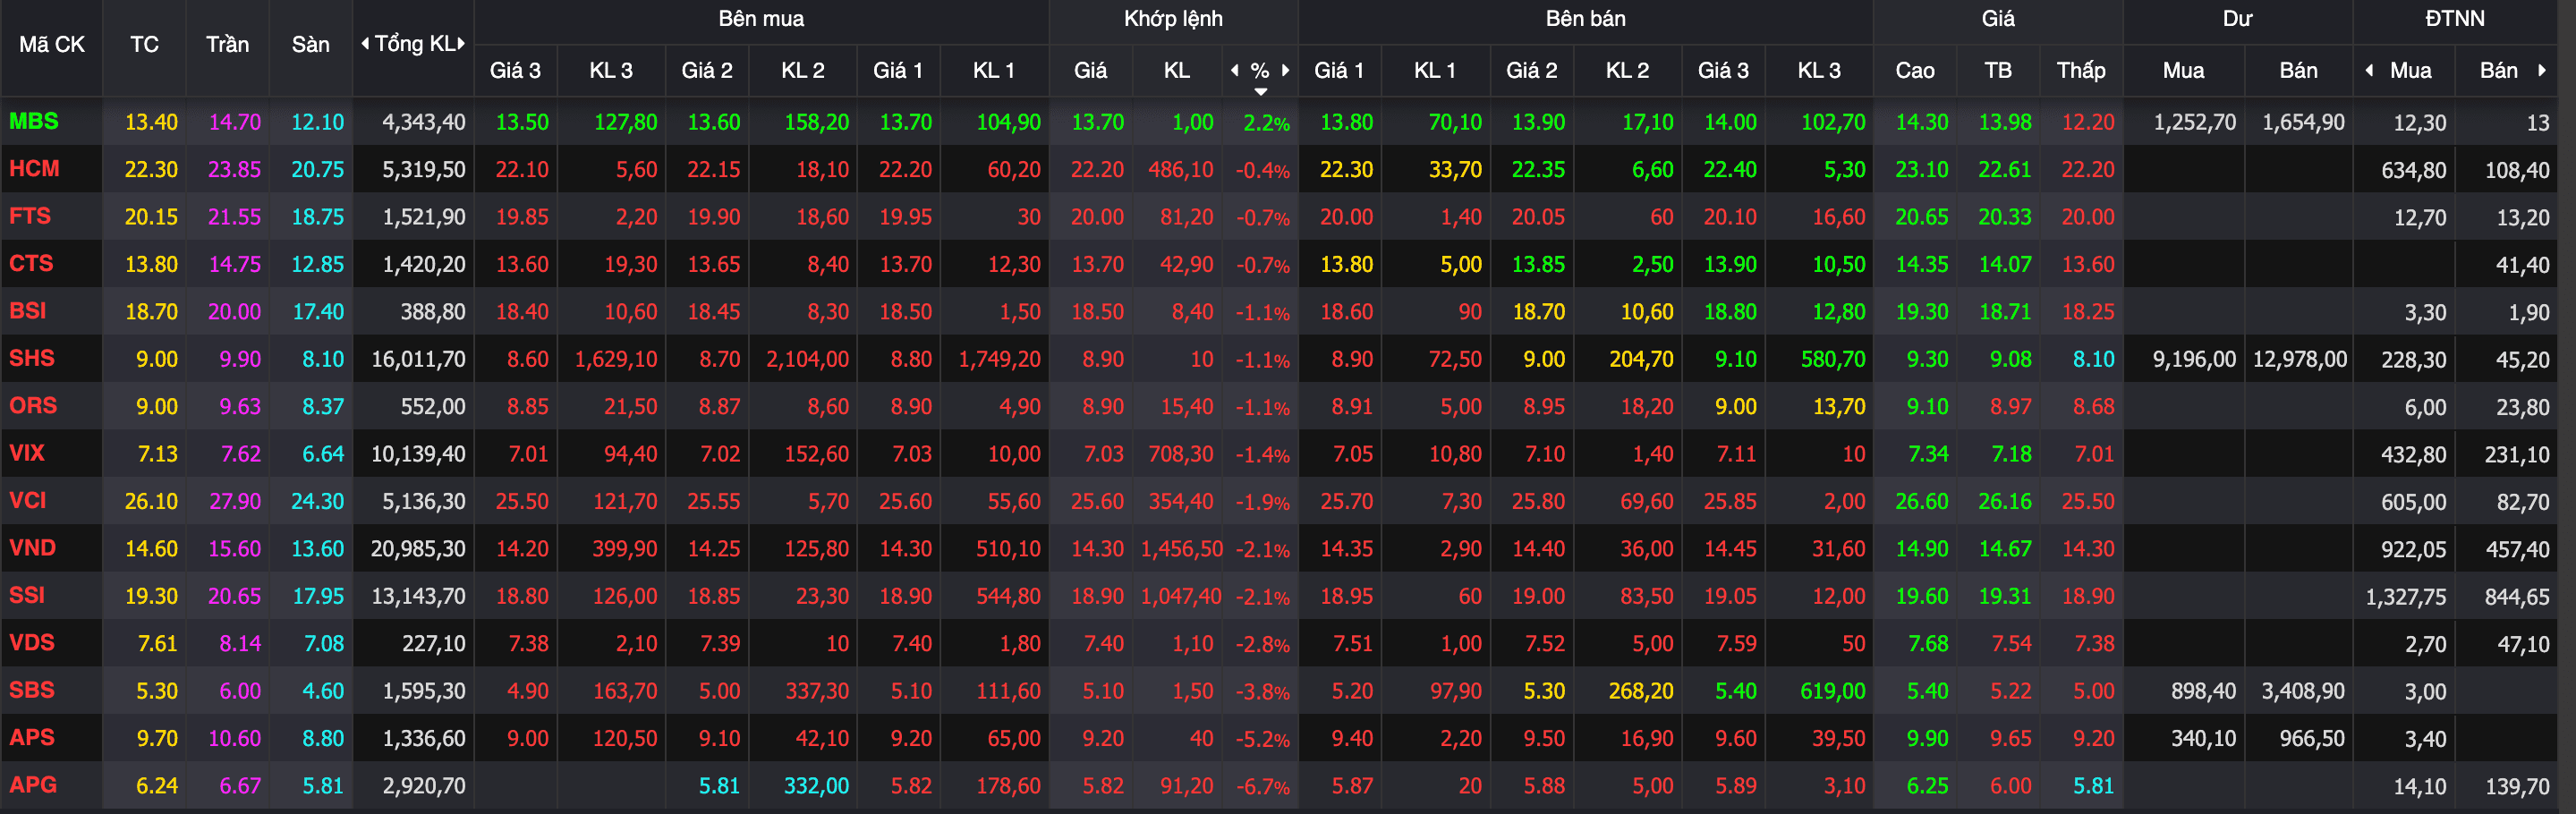Click the right arrow after the % header
Screen dimensions: 2576x814
pos(1285,70)
